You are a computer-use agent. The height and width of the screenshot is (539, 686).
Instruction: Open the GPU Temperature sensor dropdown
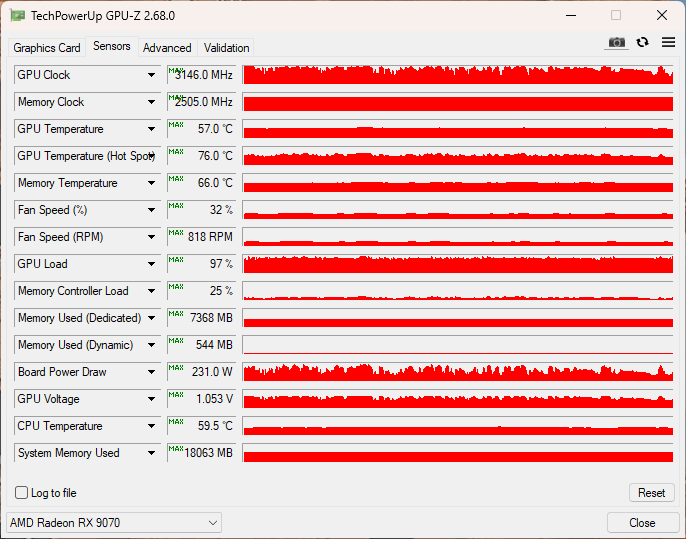click(151, 129)
